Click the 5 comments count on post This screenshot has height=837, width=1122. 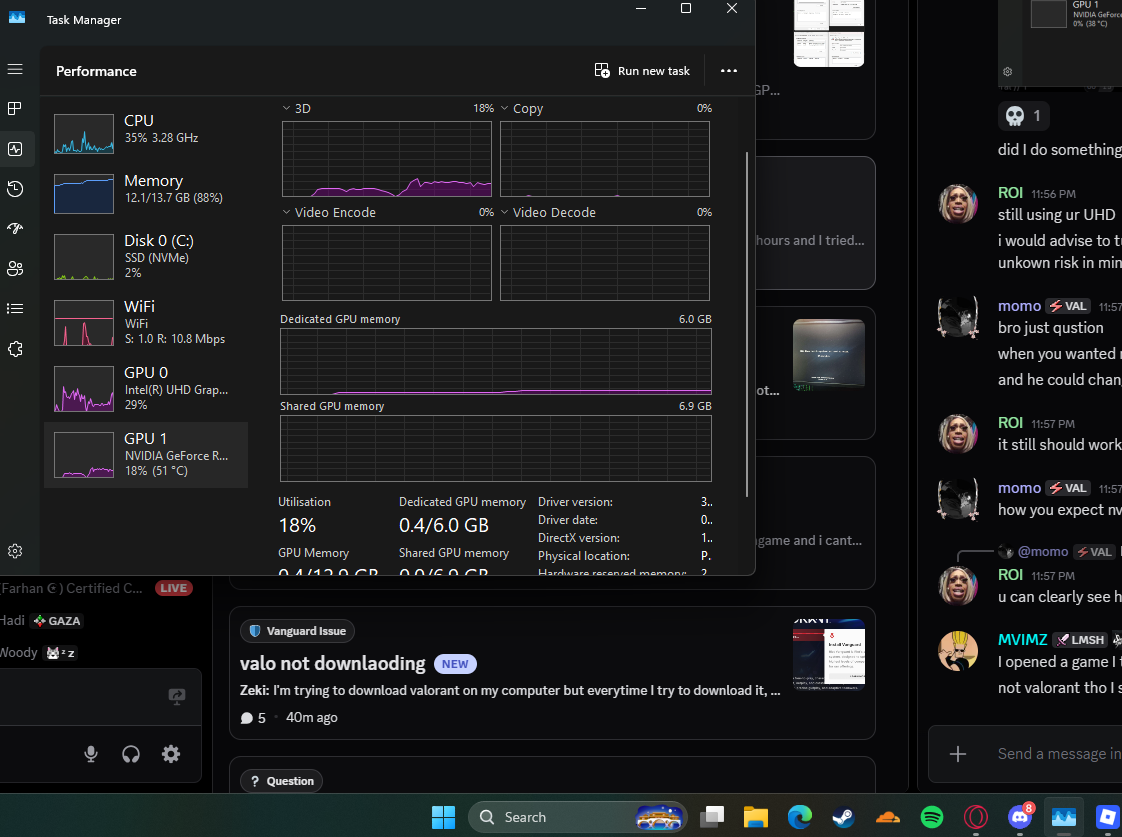coord(253,718)
